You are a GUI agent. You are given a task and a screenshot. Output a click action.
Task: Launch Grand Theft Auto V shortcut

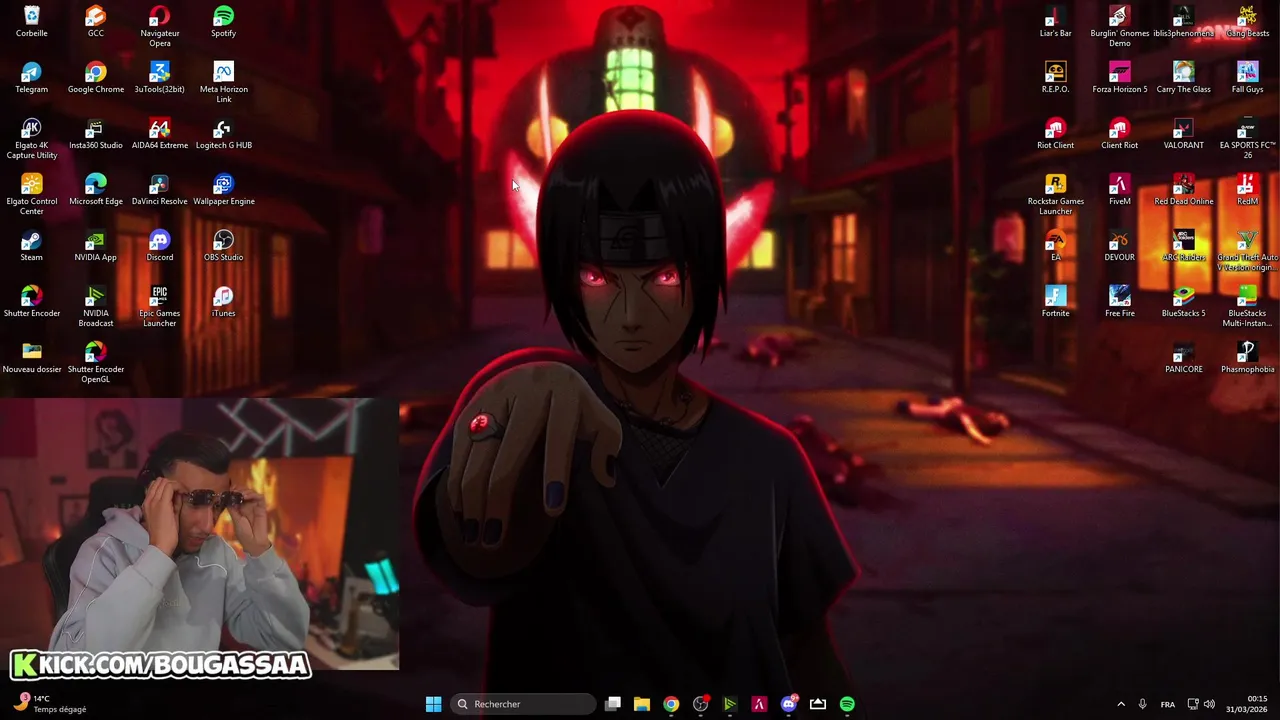point(1248,250)
